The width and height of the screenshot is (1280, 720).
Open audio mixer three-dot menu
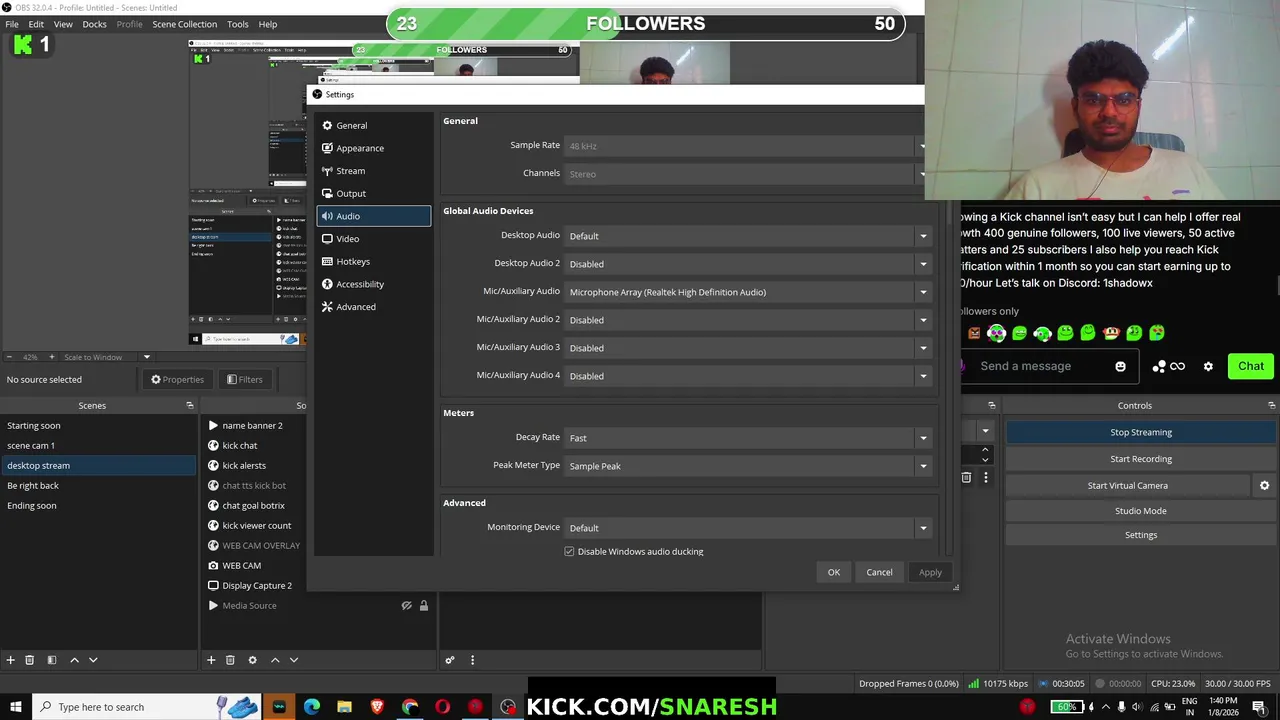pos(472,660)
